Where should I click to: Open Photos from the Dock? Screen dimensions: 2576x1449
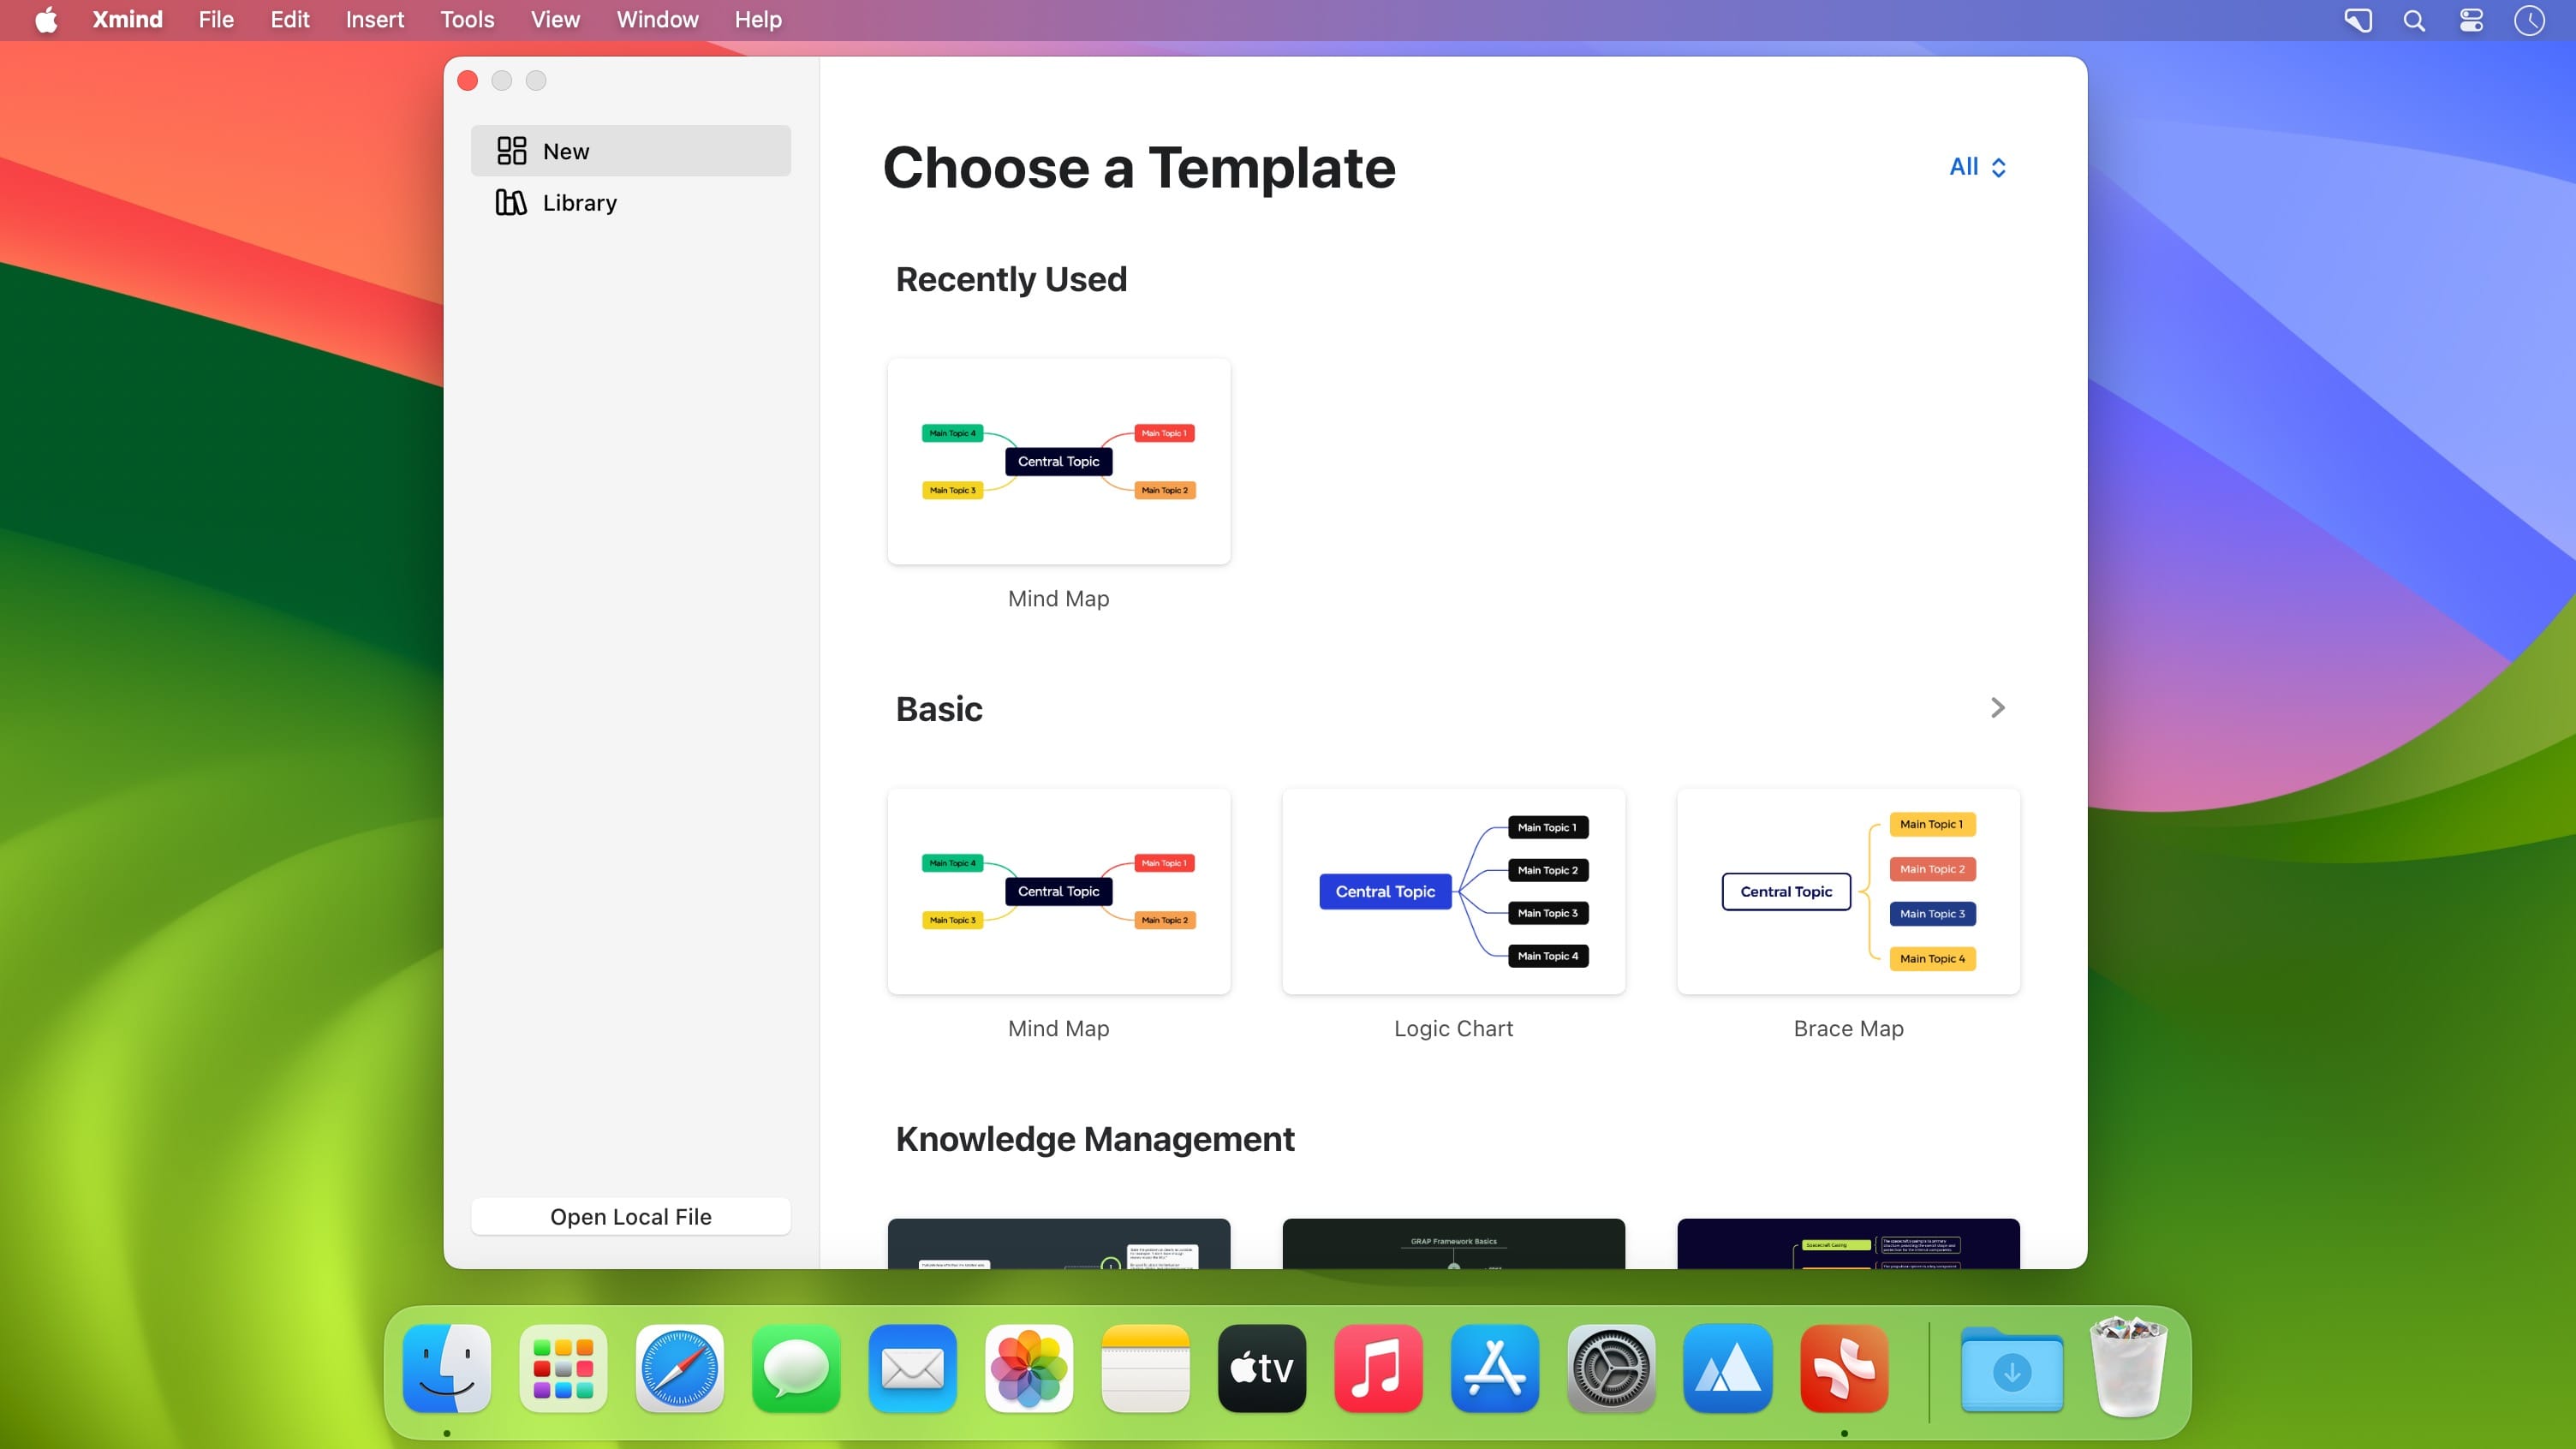coord(1029,1368)
